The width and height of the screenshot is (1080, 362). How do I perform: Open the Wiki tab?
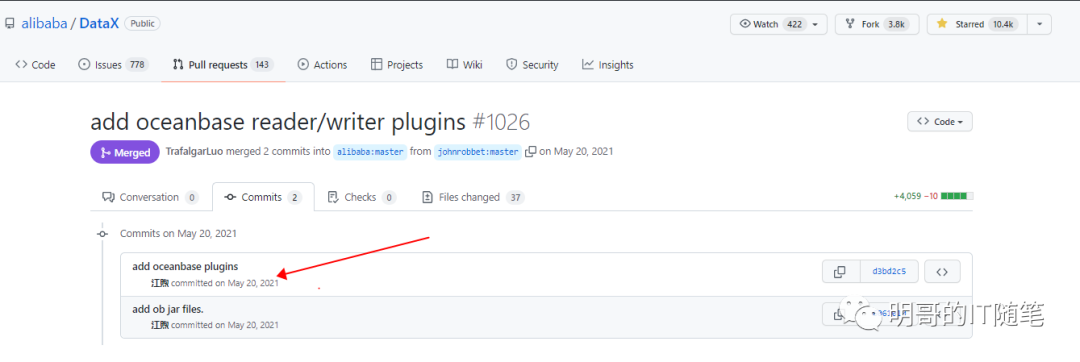pos(464,65)
